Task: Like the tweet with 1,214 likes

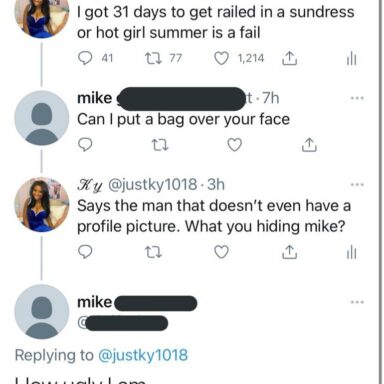Action: (x=221, y=59)
